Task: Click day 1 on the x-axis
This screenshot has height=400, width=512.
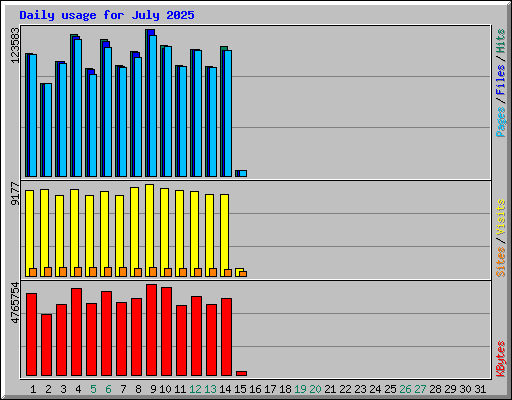Action: 33,389
